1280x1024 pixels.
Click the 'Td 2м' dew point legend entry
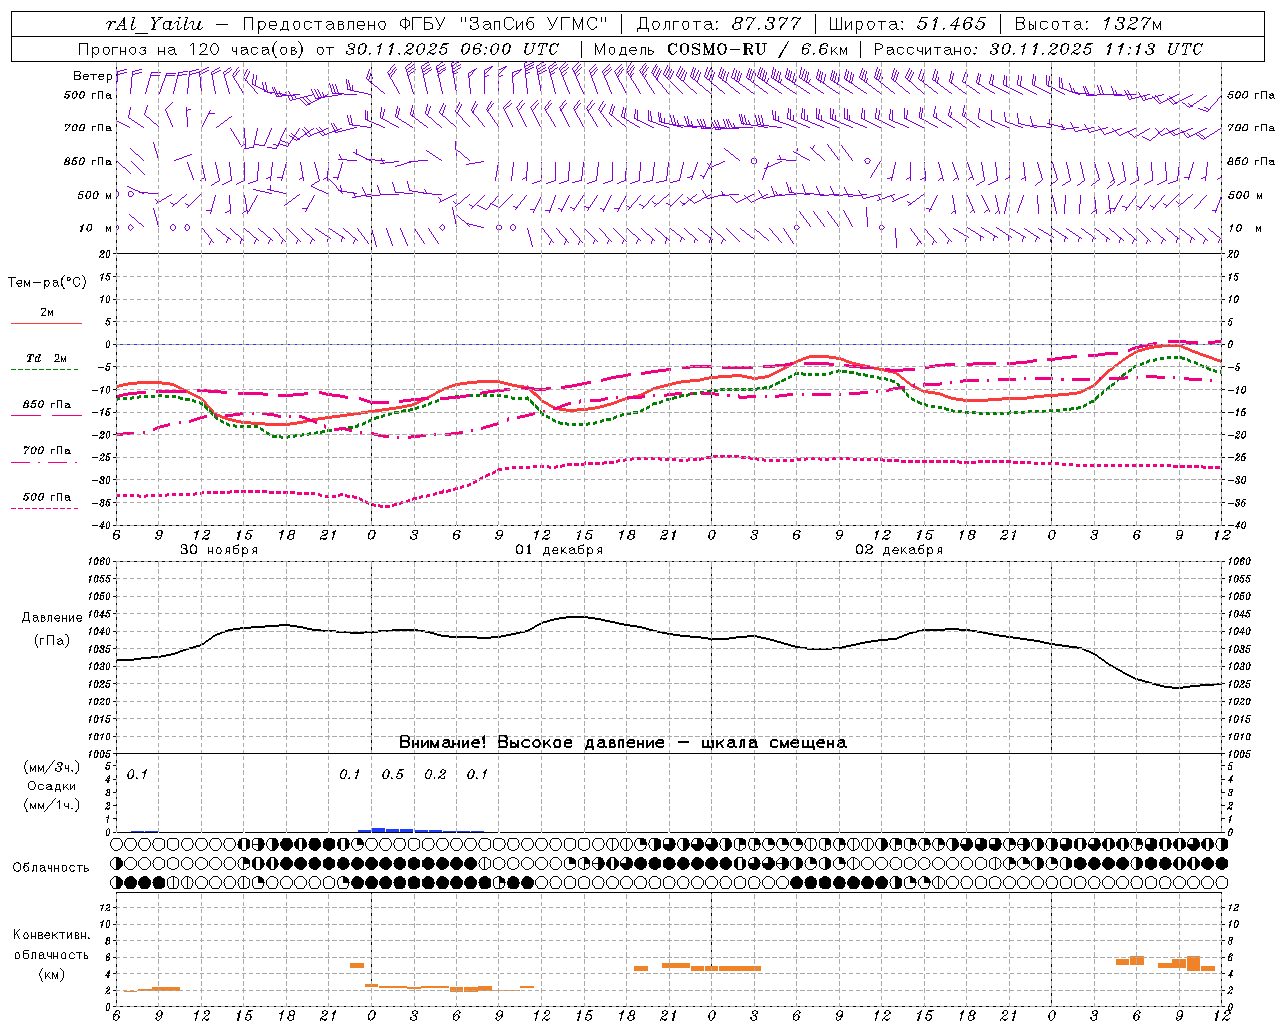point(47,358)
